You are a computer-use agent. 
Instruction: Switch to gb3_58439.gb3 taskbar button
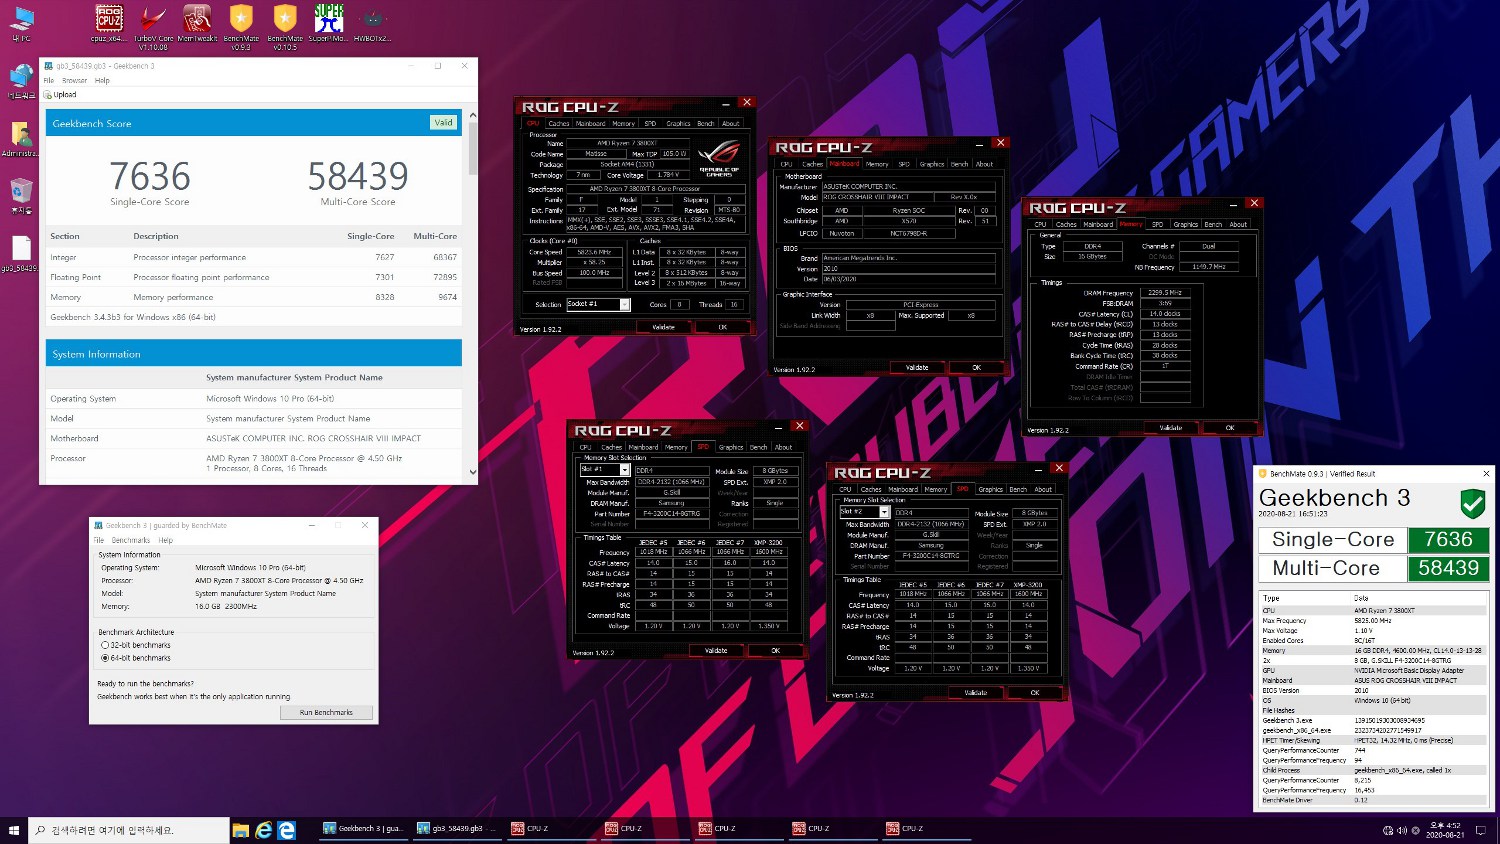(455, 829)
